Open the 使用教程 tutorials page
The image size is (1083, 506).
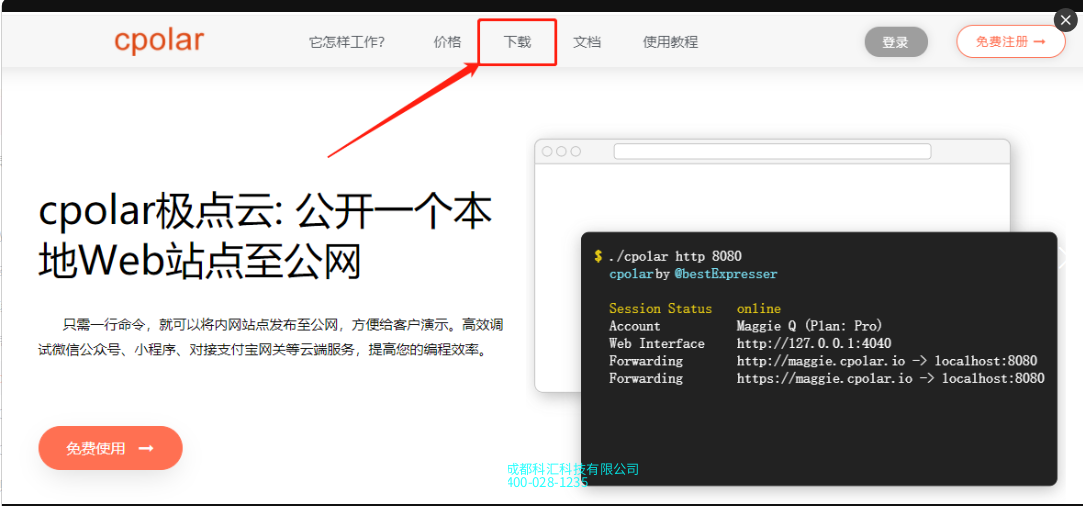click(671, 42)
